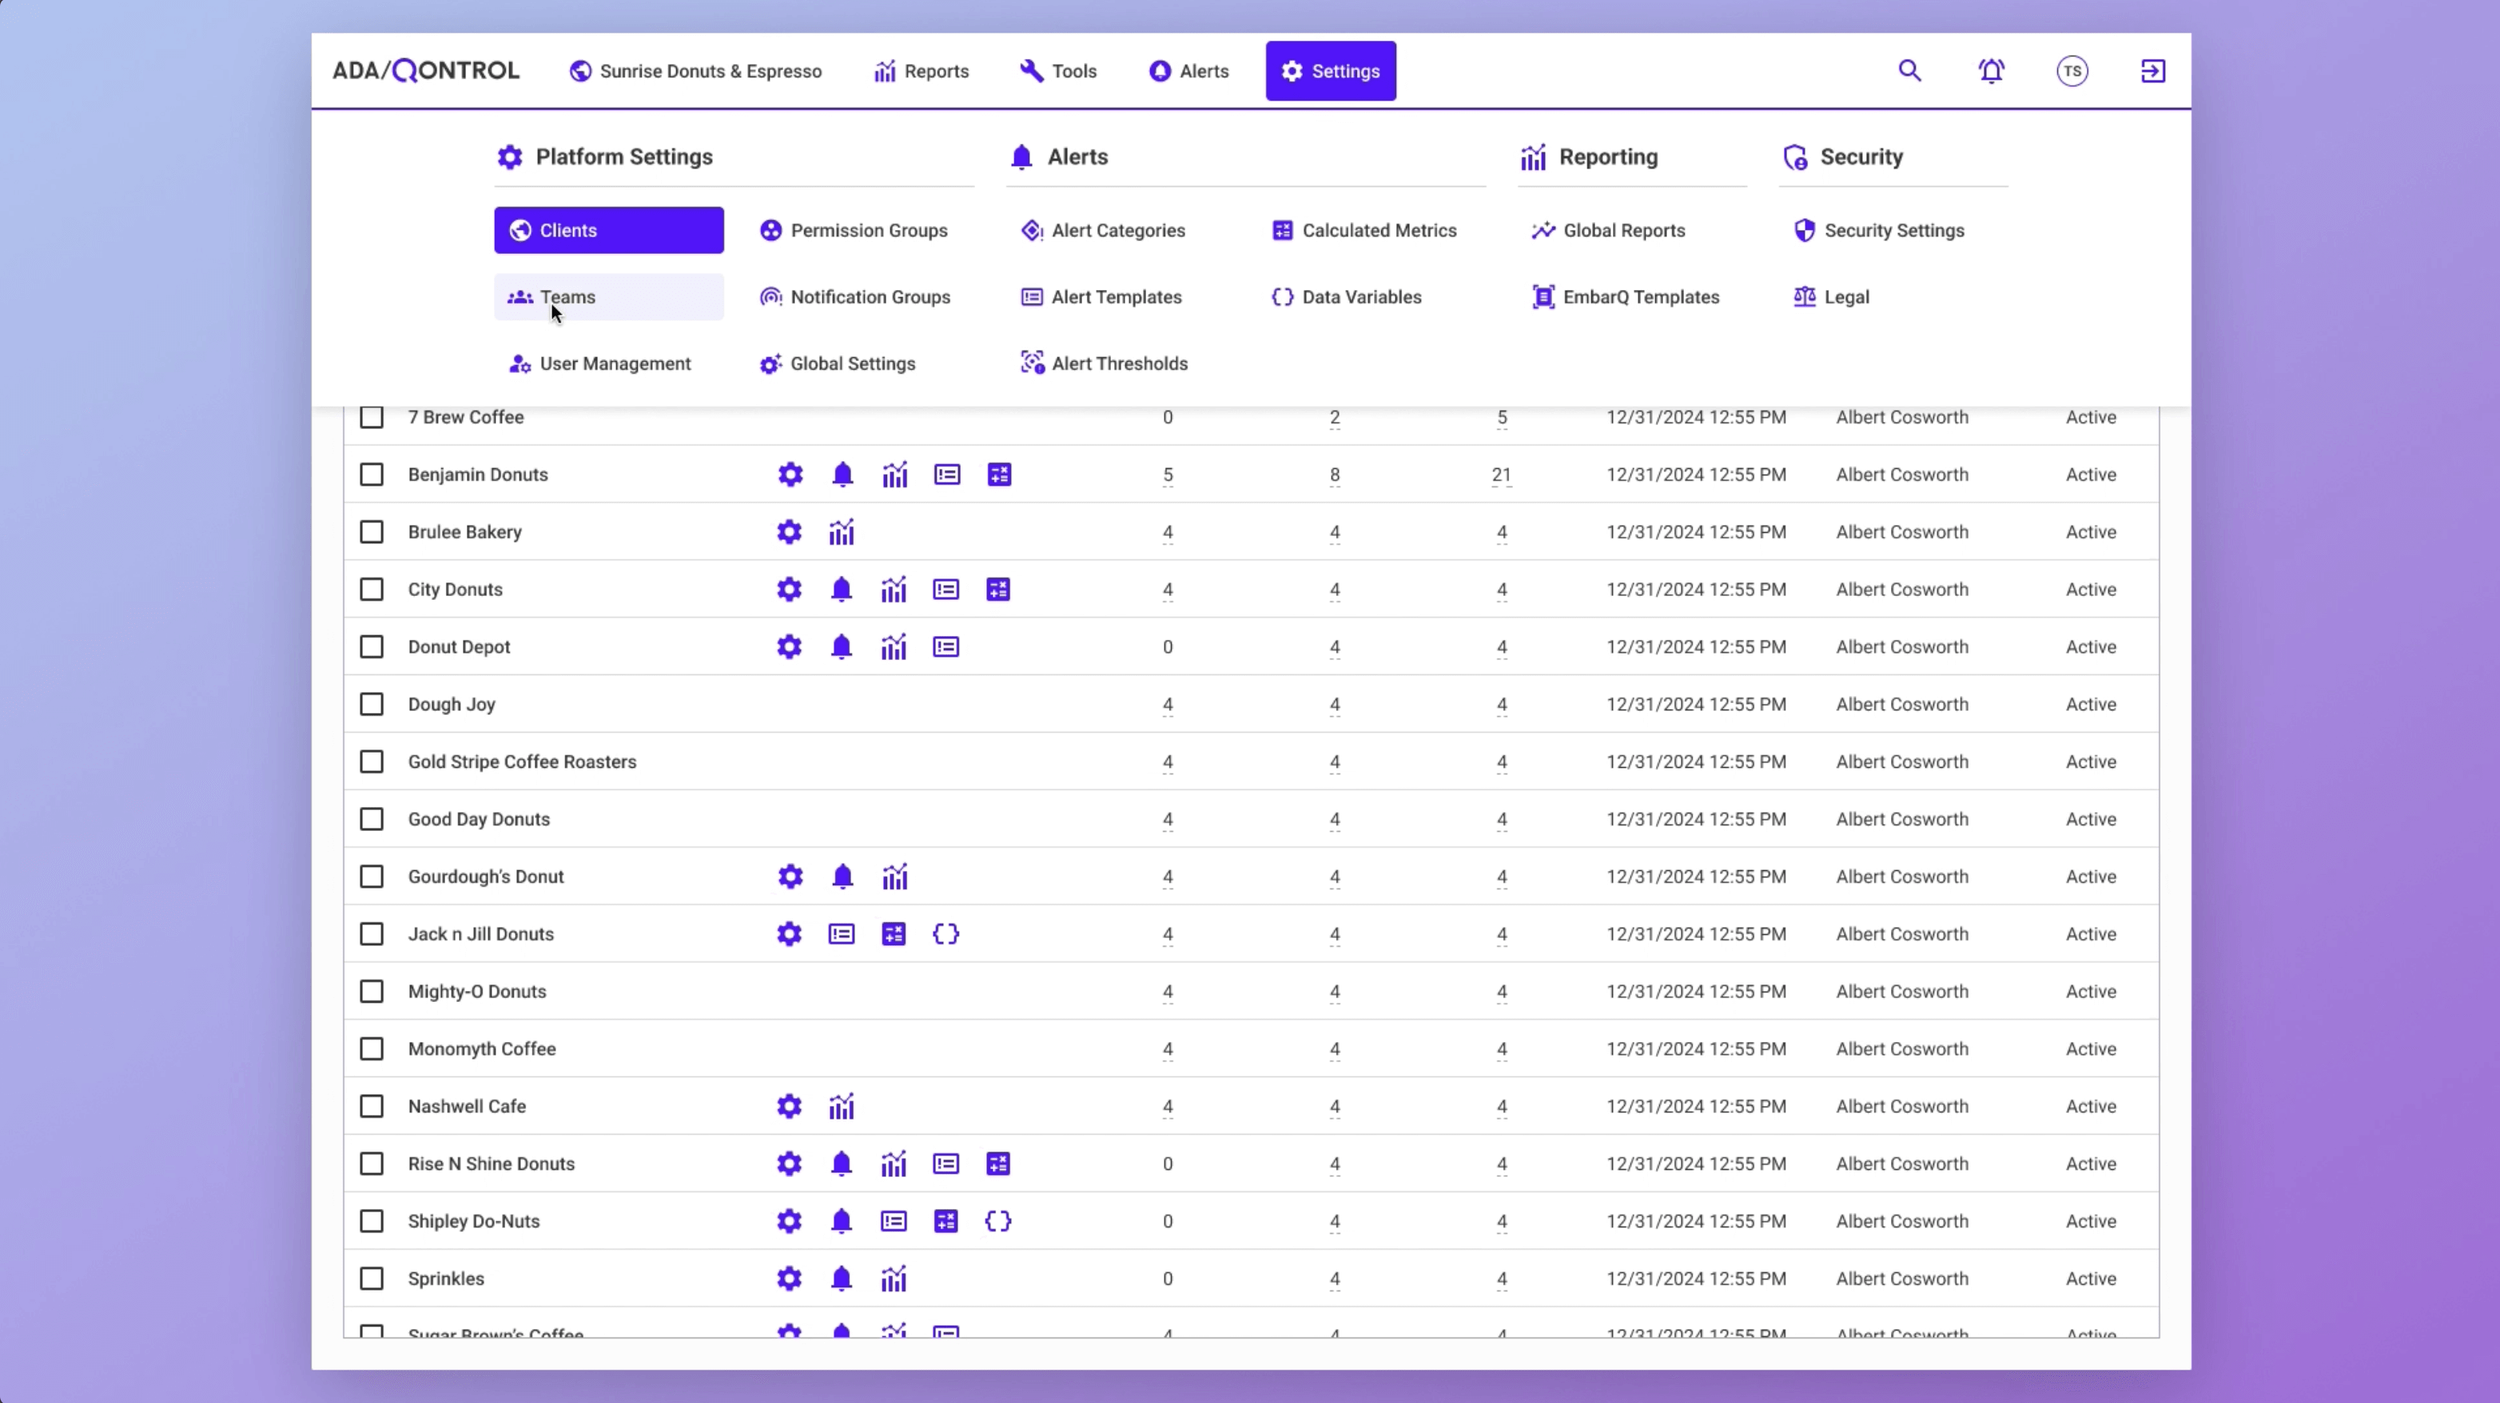Screen dimensions: 2500x1403
Task: Open notifications bell in header
Action: pyautogui.click(x=1991, y=71)
